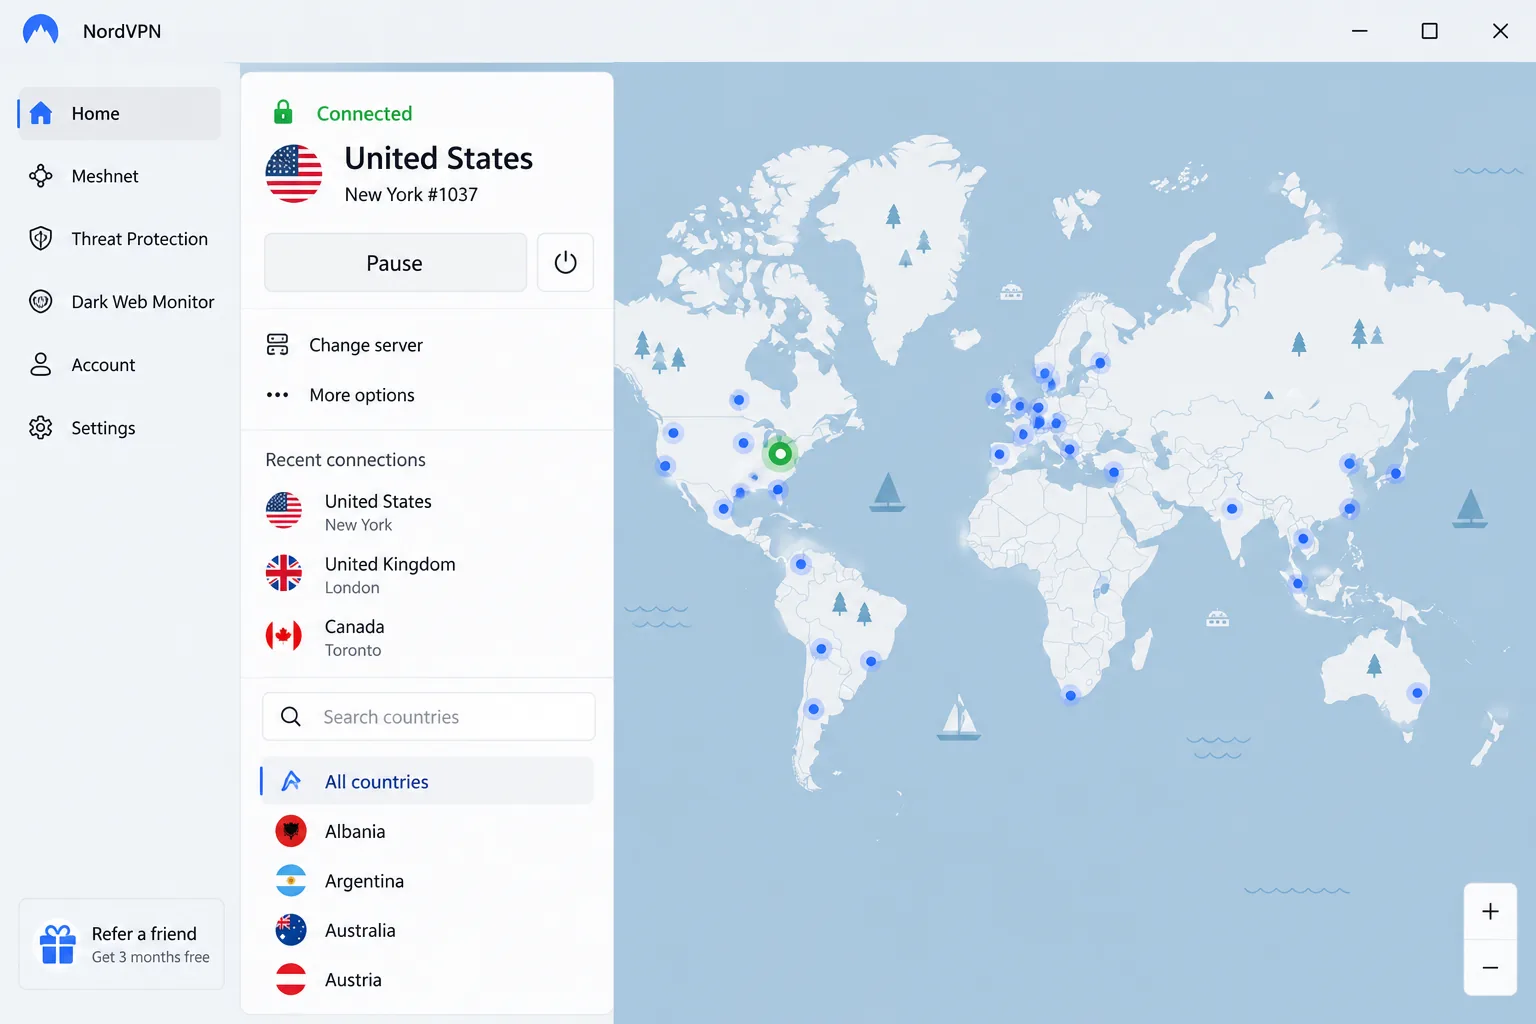1536x1024 pixels.
Task: Choose Australia from country list
Action: pyautogui.click(x=427, y=930)
